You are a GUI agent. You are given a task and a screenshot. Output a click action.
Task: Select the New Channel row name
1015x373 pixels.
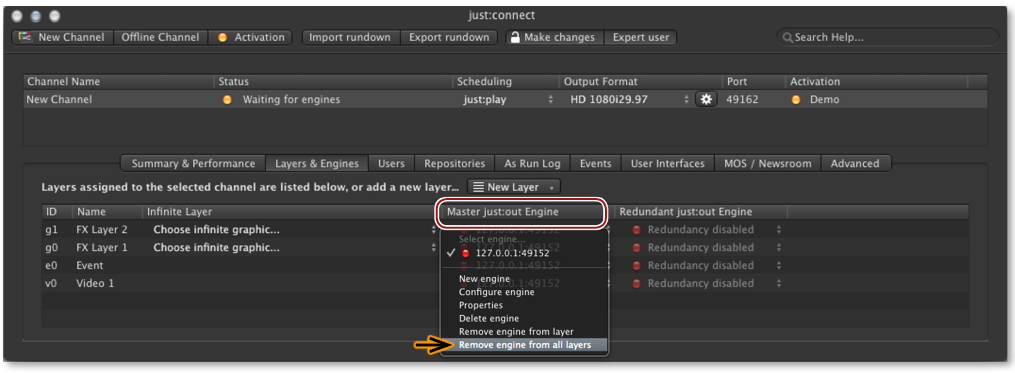coord(60,100)
